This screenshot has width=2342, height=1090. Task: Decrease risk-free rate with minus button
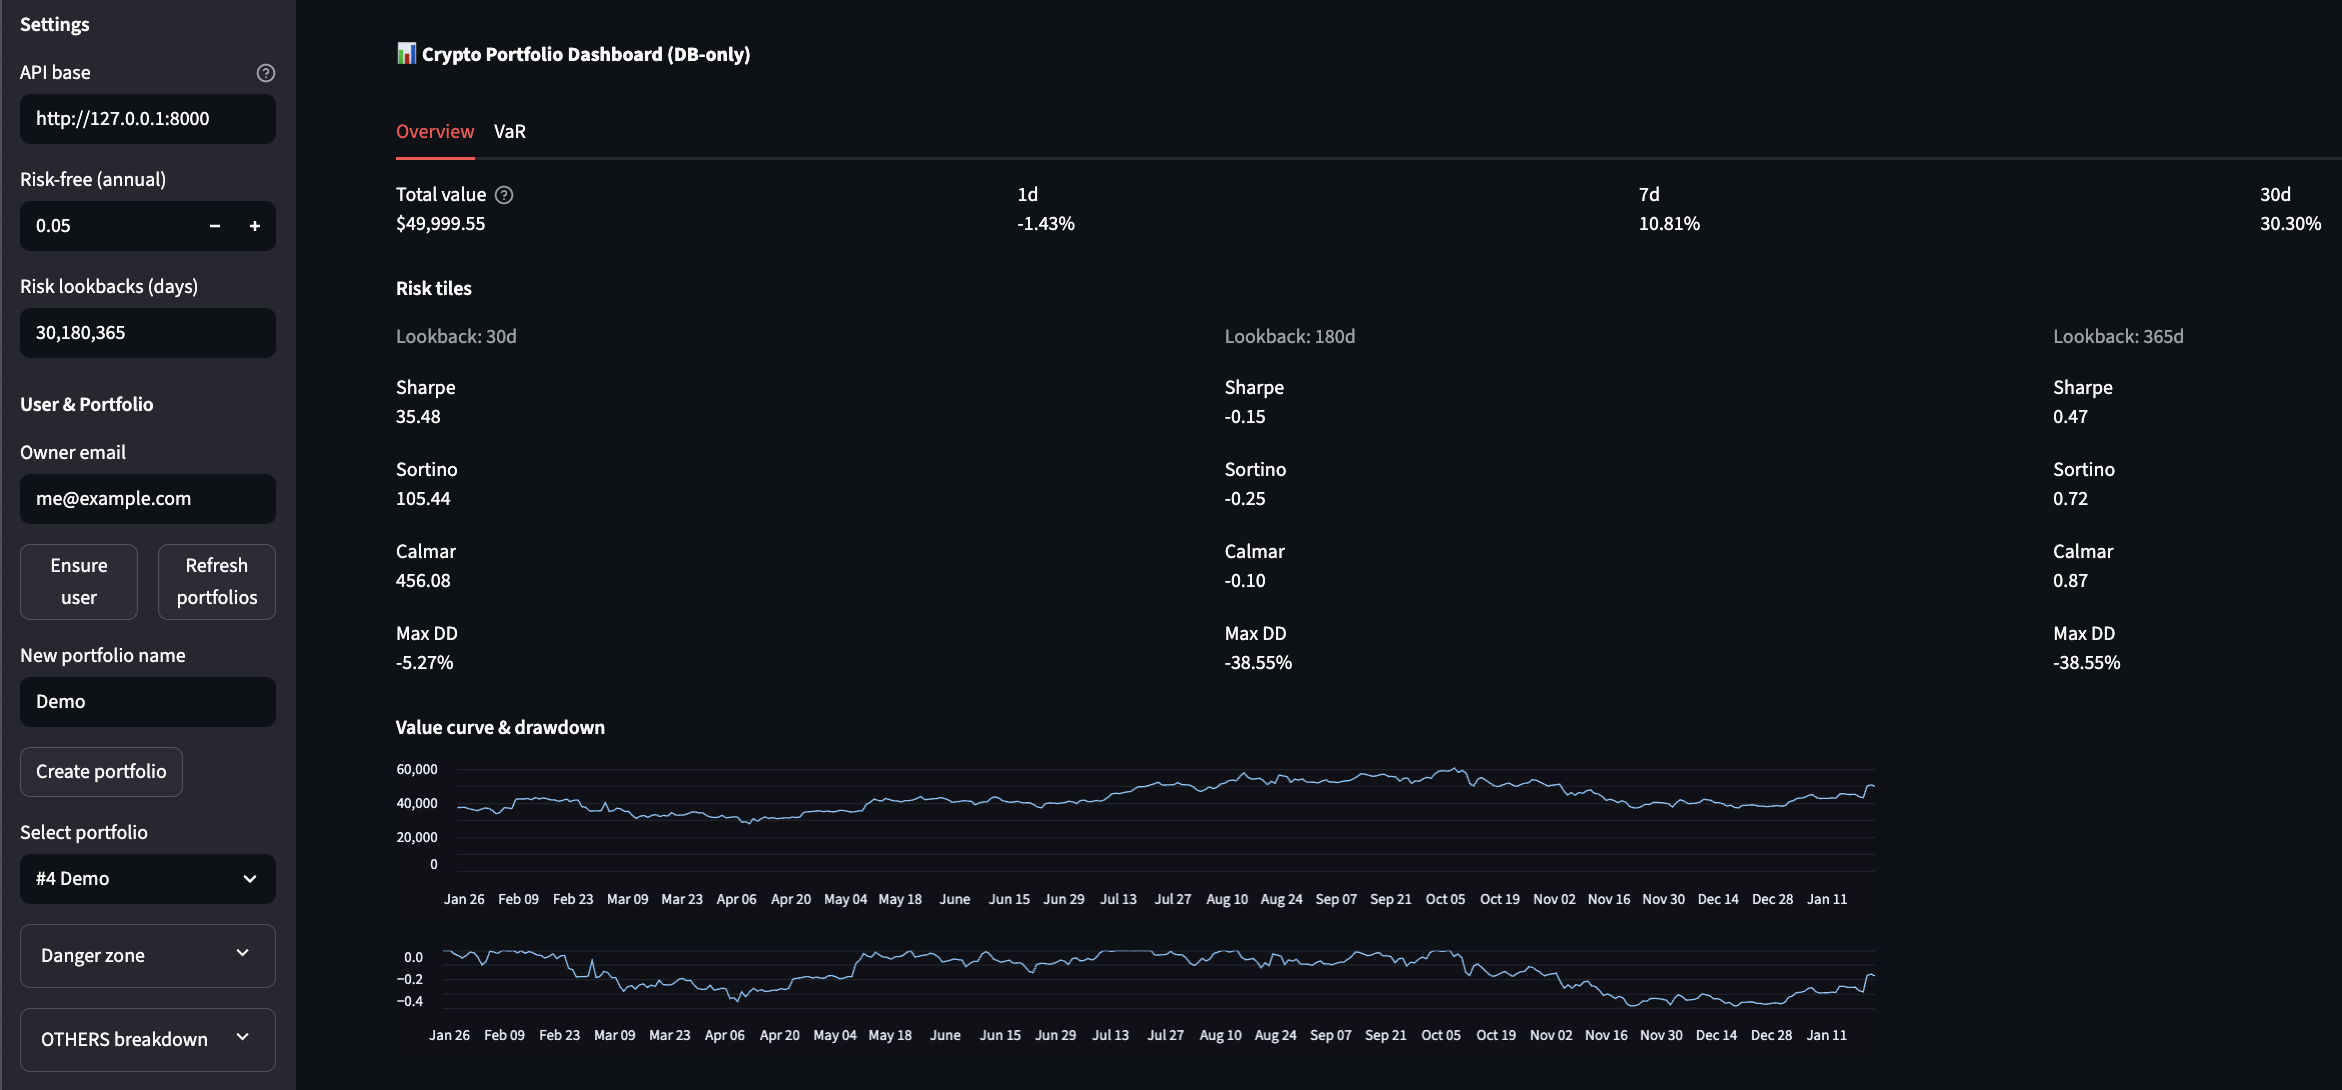point(214,226)
